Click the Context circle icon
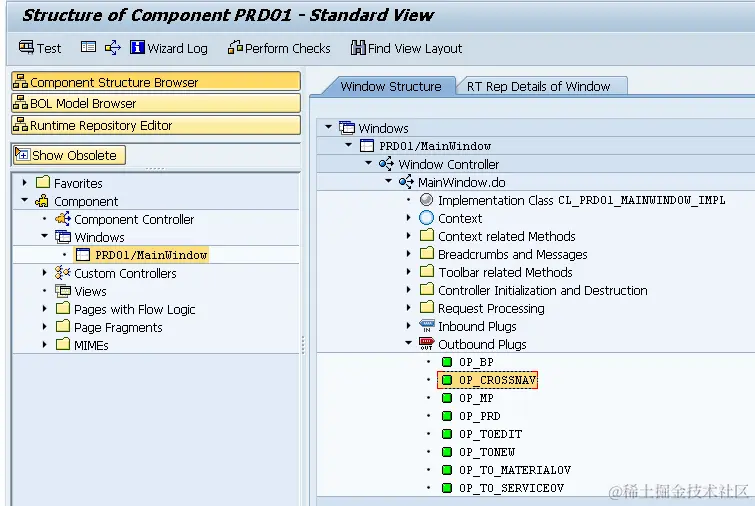 click(426, 218)
